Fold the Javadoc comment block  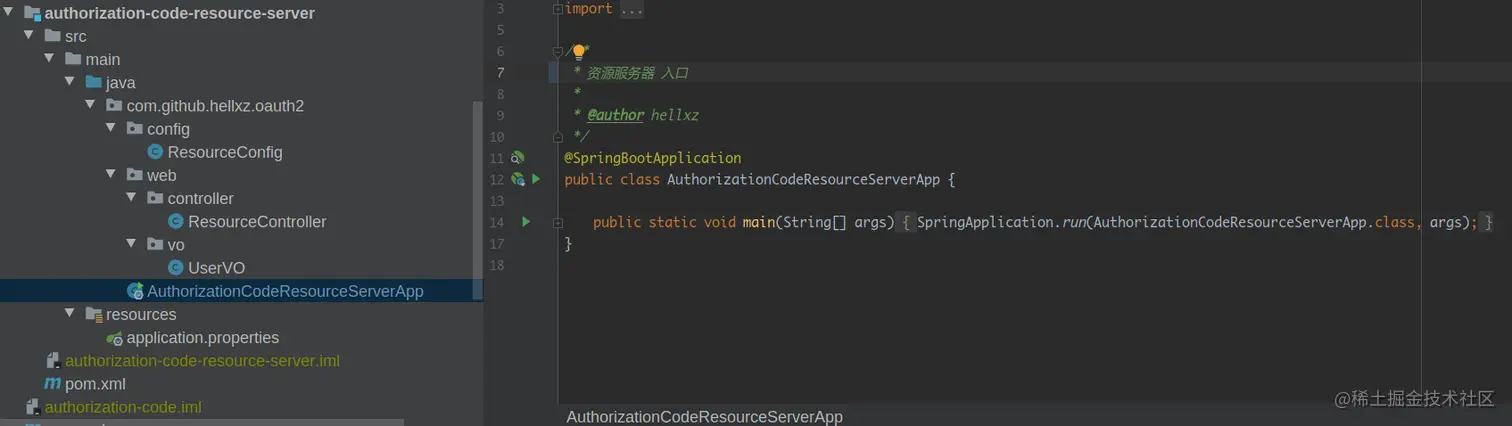pos(558,51)
